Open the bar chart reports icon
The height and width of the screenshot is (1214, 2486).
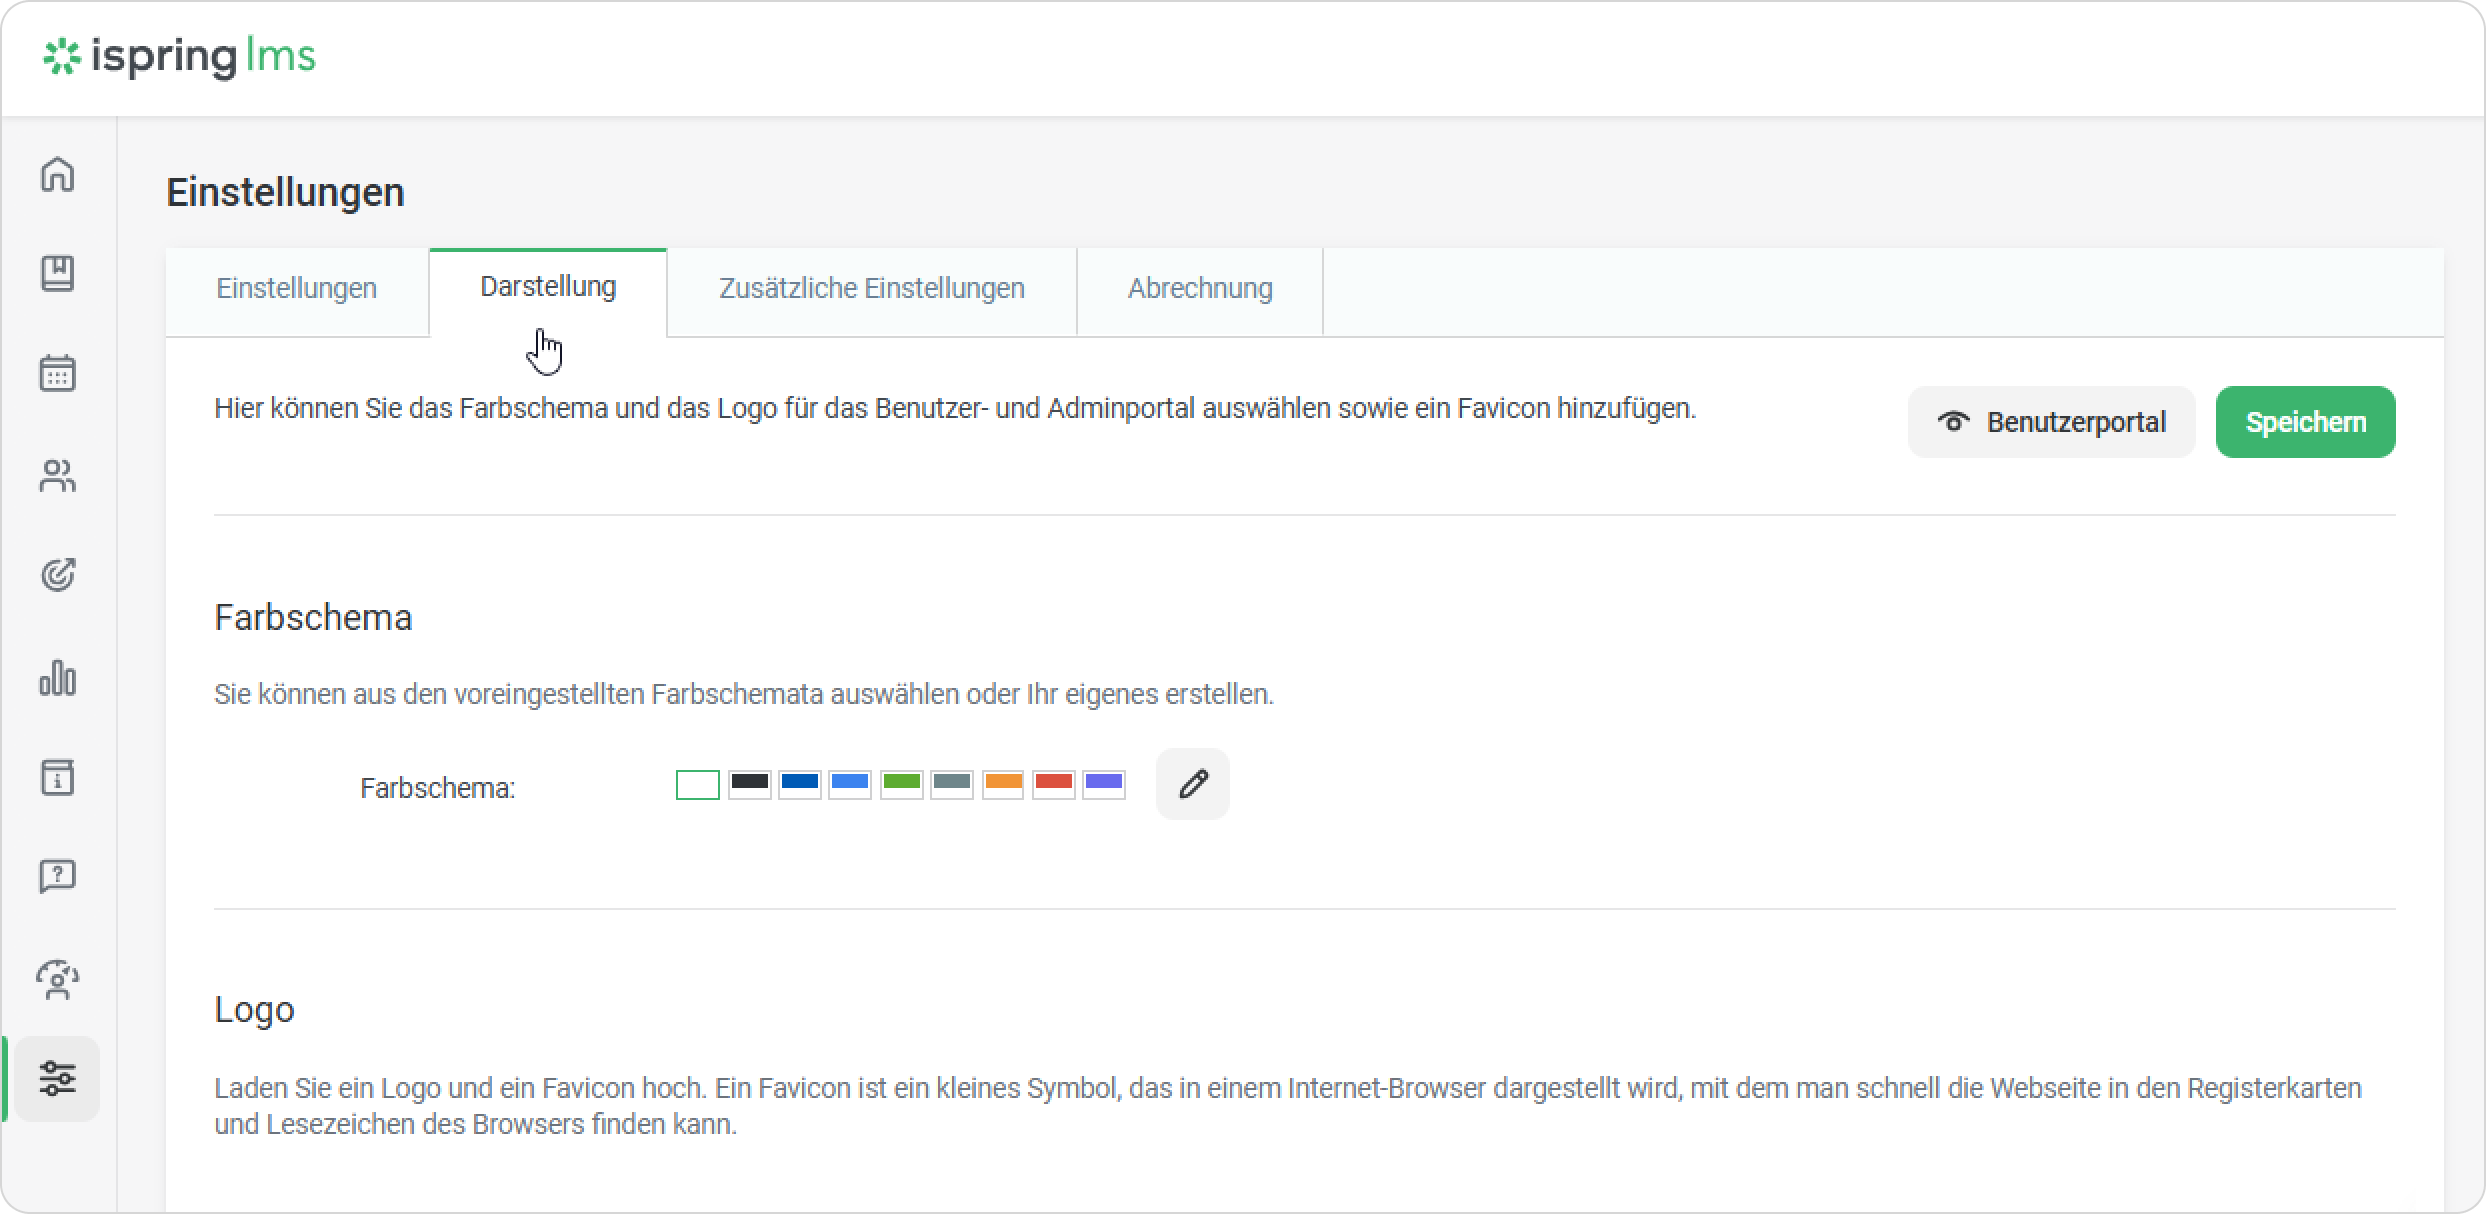coord(58,677)
